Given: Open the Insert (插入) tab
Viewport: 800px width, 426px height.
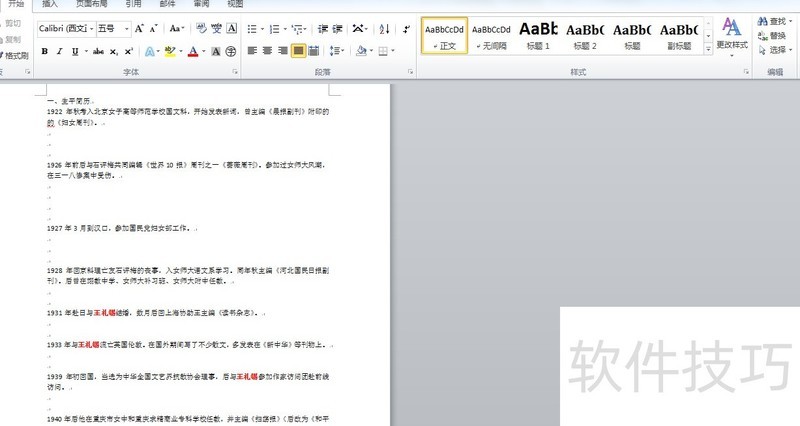Looking at the screenshot, I should point(49,4).
